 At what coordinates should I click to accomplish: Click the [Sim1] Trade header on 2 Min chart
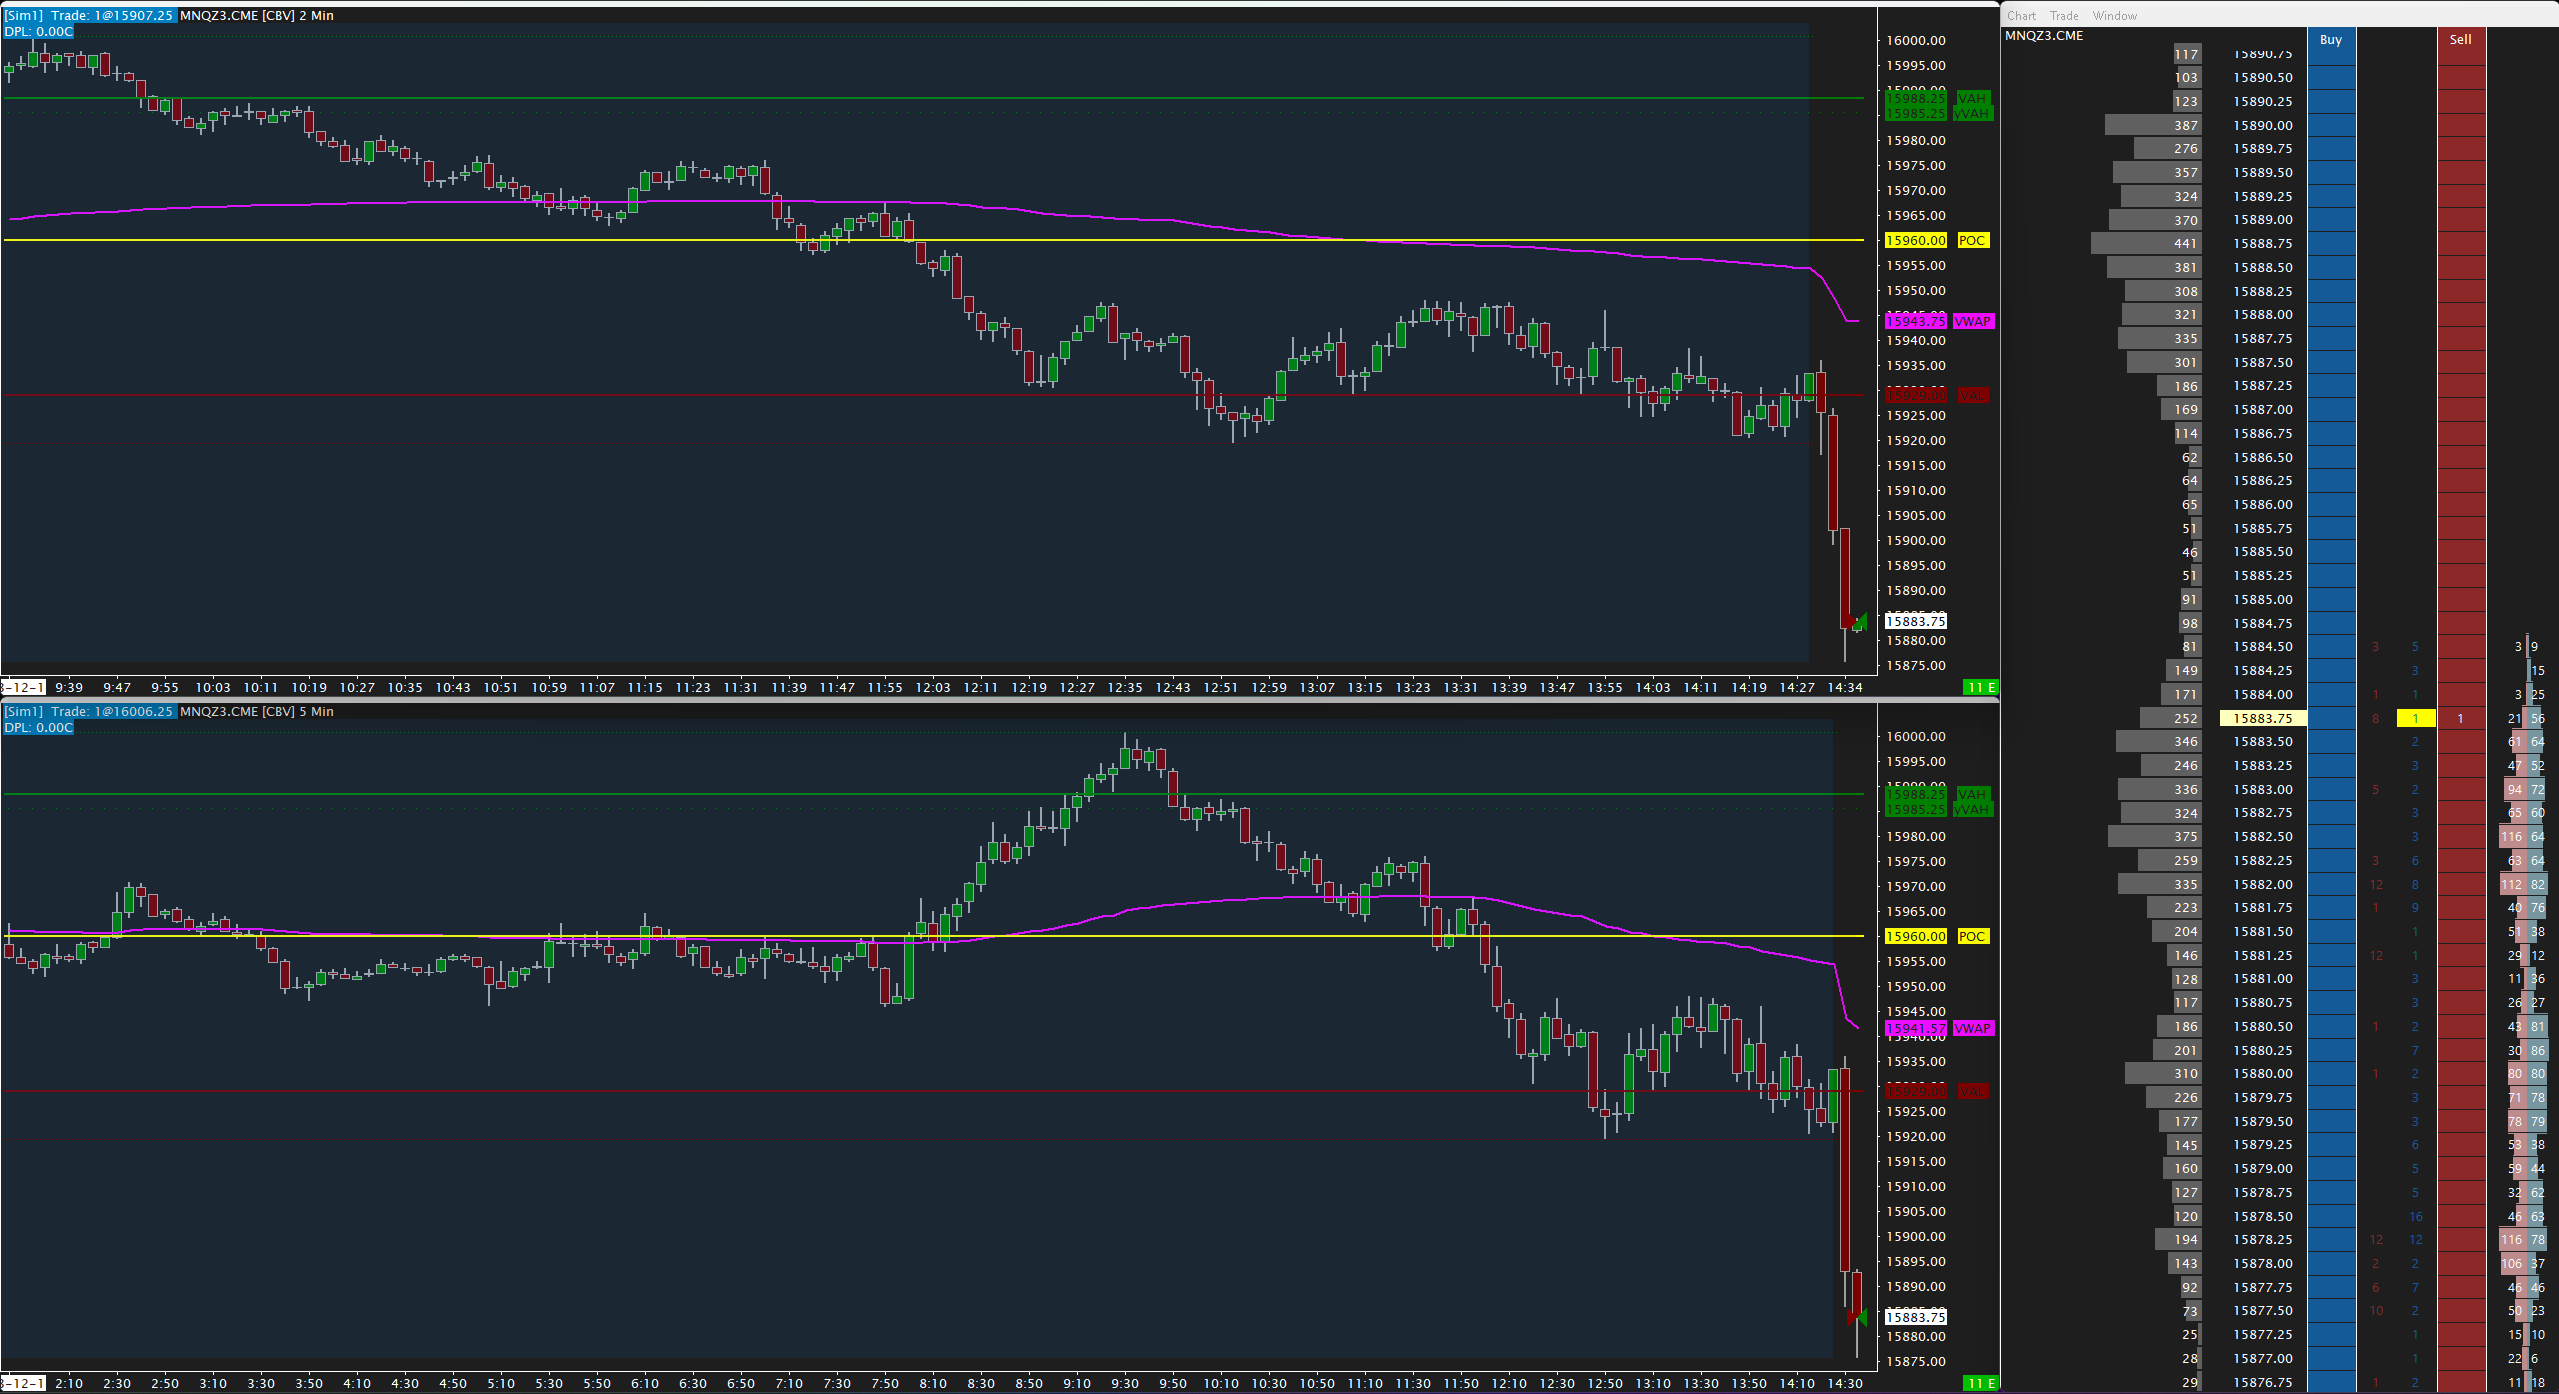[x=89, y=15]
